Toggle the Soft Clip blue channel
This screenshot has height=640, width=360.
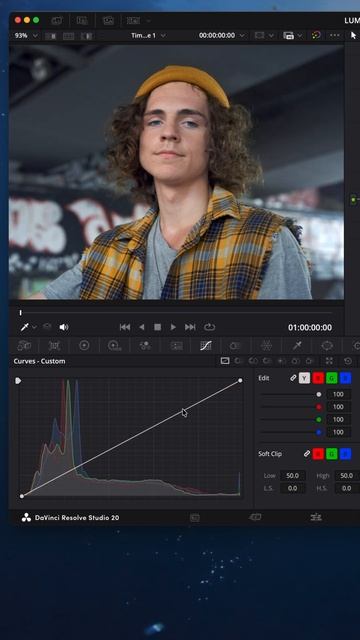pos(345,454)
